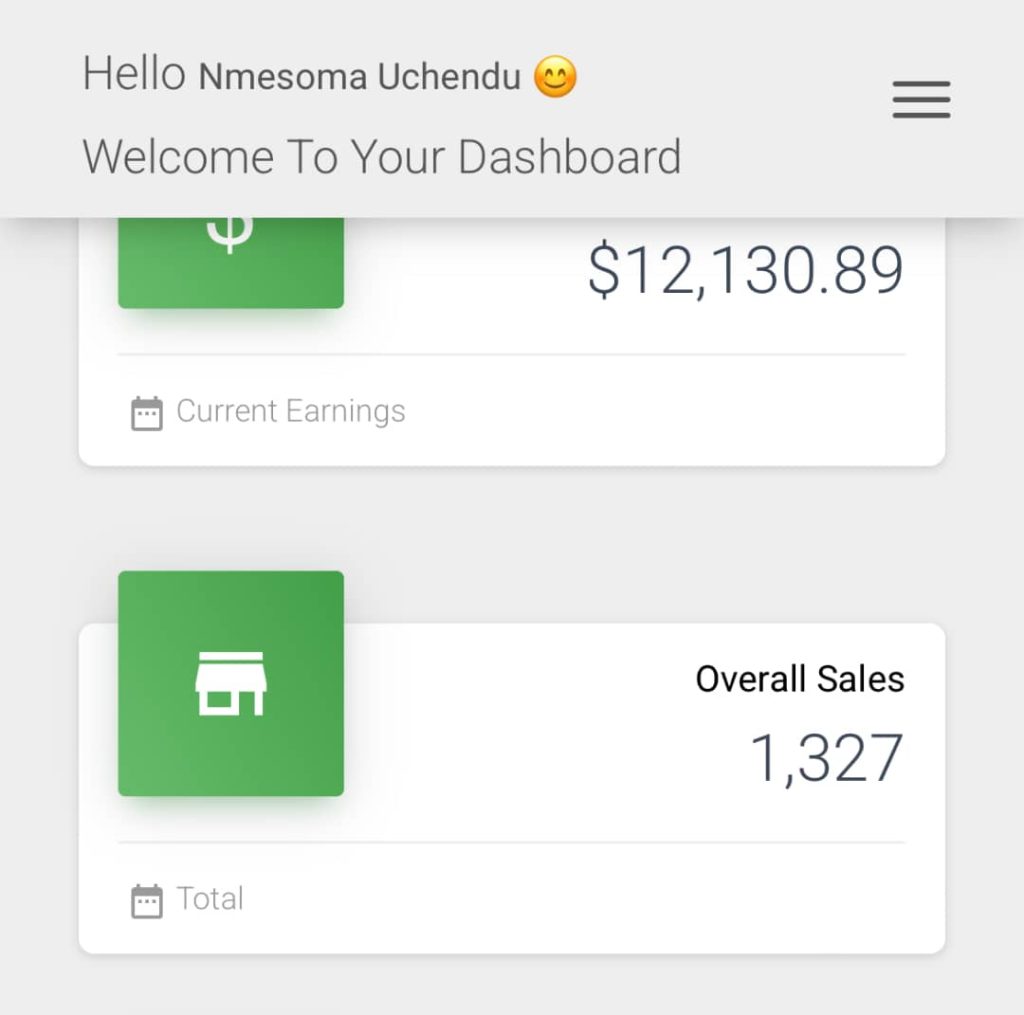Select the username Nmesoma Uchendu
The image size is (1024, 1015).
click(360, 78)
